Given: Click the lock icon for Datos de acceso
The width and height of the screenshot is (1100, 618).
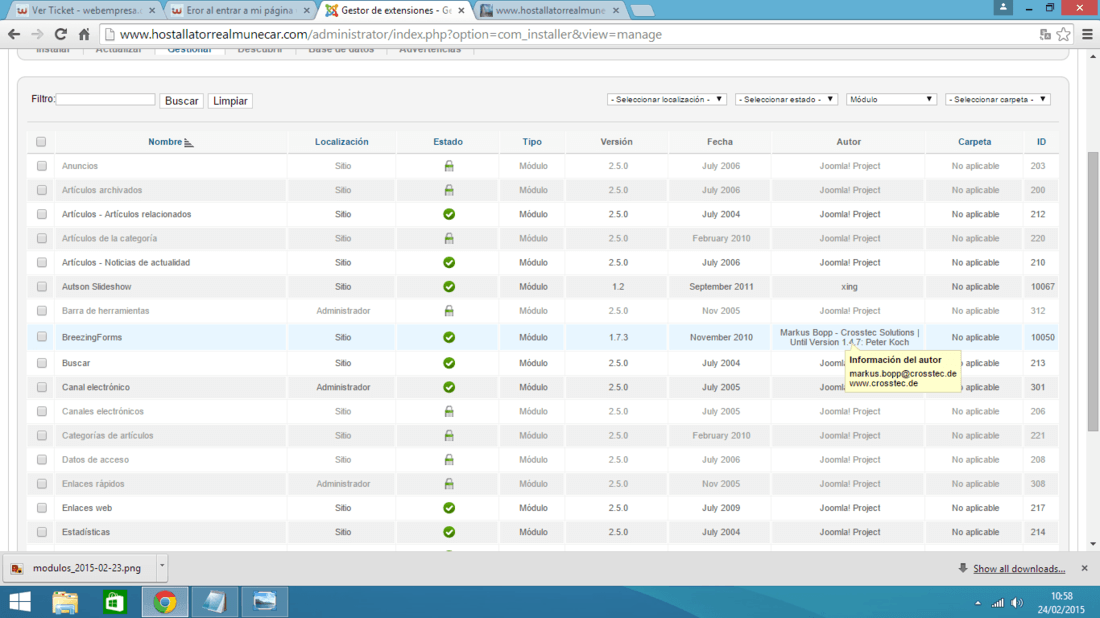Looking at the screenshot, I should tap(449, 459).
